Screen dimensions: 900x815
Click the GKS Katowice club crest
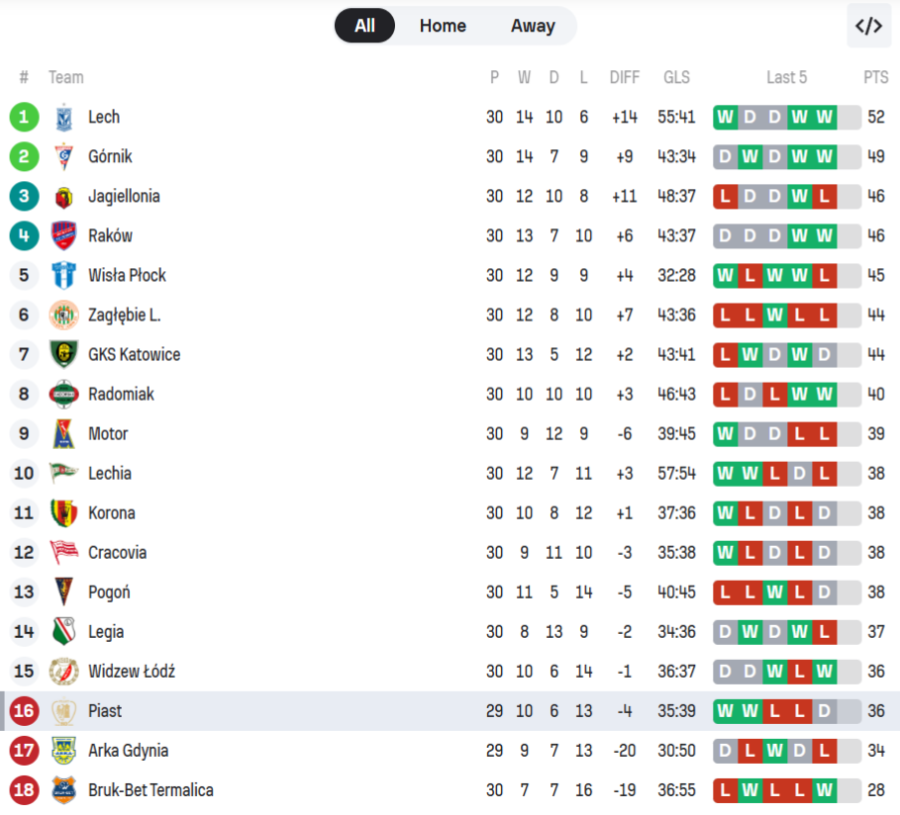pos(64,354)
